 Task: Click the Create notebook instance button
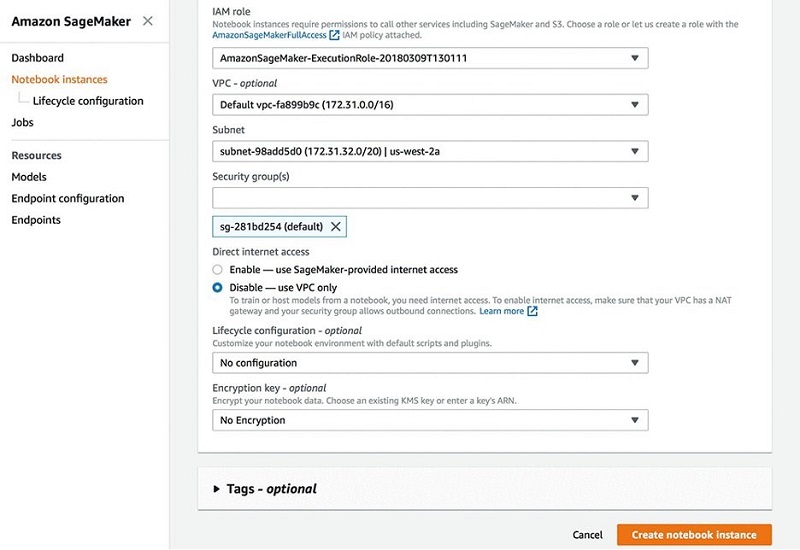pos(694,535)
